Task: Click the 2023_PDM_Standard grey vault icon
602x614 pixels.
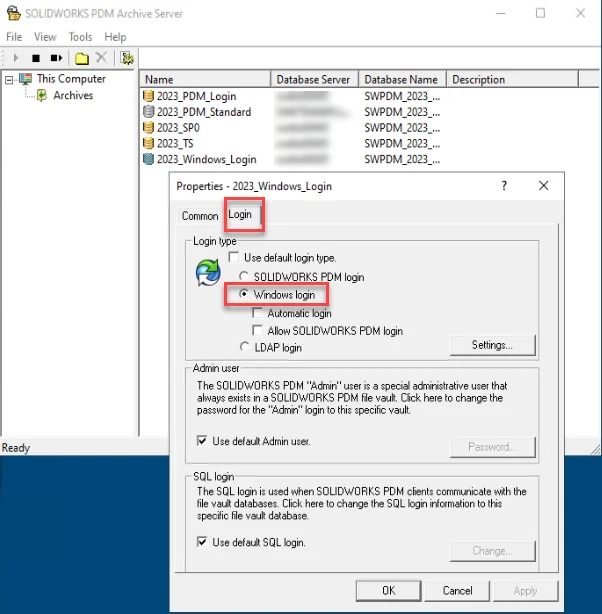Action: [148, 112]
